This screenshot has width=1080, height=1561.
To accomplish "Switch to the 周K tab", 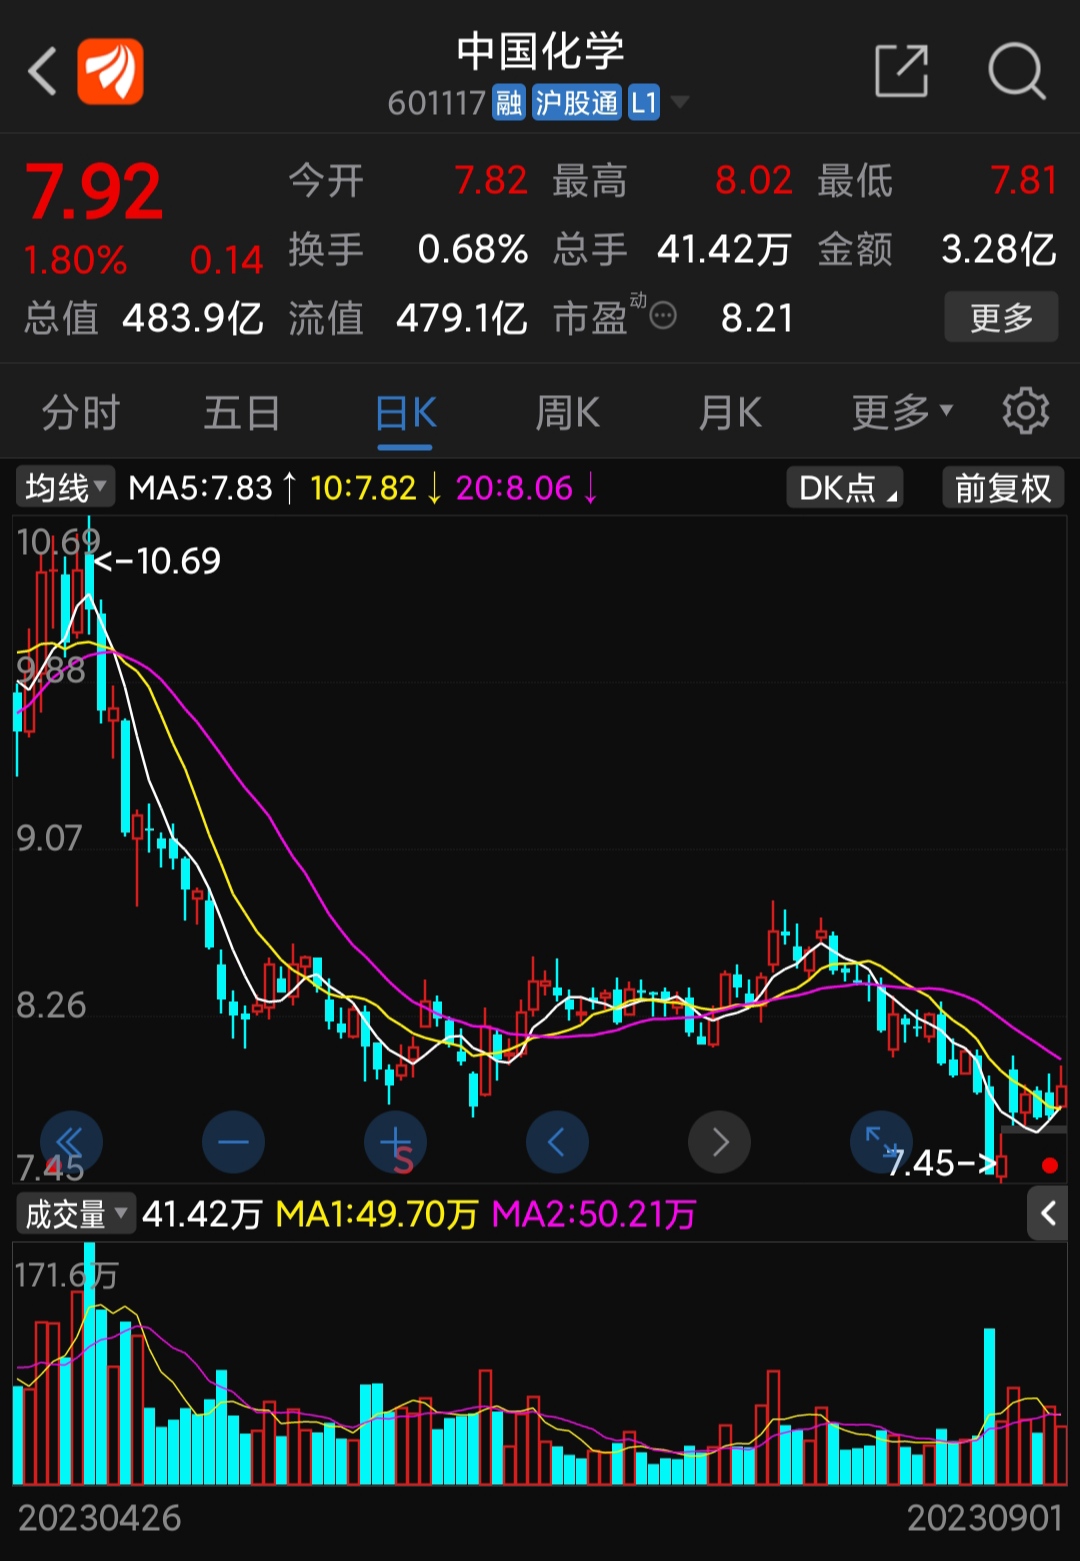I will click(x=567, y=412).
